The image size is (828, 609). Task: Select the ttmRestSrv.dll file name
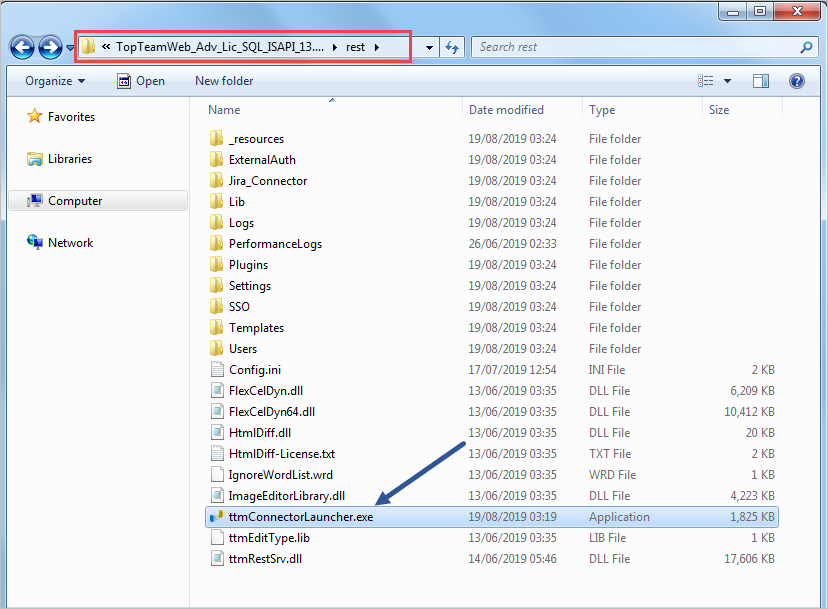pos(266,558)
